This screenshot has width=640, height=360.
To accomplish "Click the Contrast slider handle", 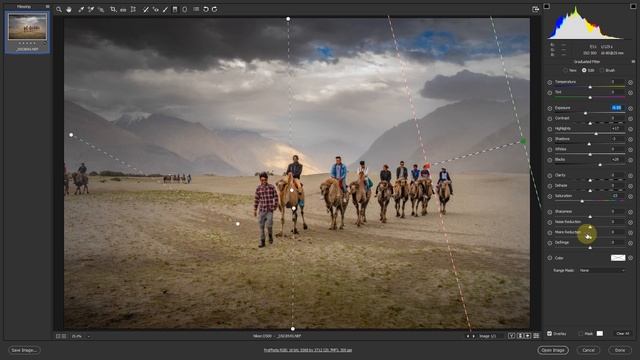I will click(x=590, y=123).
